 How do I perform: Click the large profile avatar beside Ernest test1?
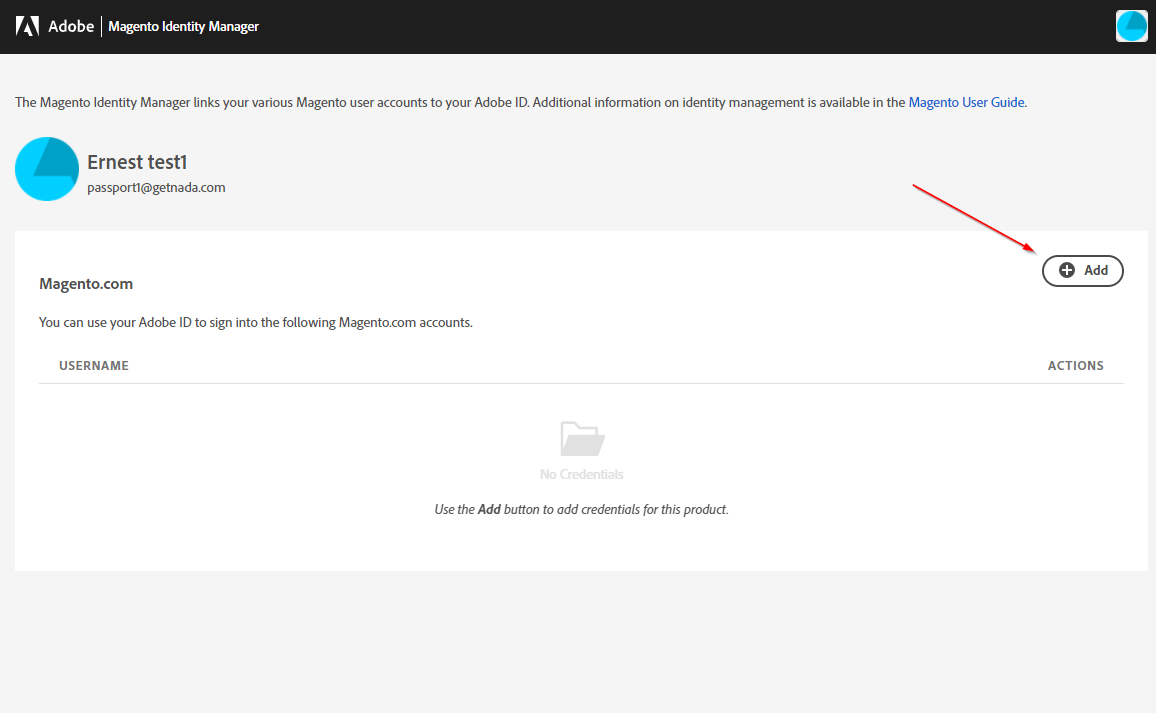[x=47, y=169]
